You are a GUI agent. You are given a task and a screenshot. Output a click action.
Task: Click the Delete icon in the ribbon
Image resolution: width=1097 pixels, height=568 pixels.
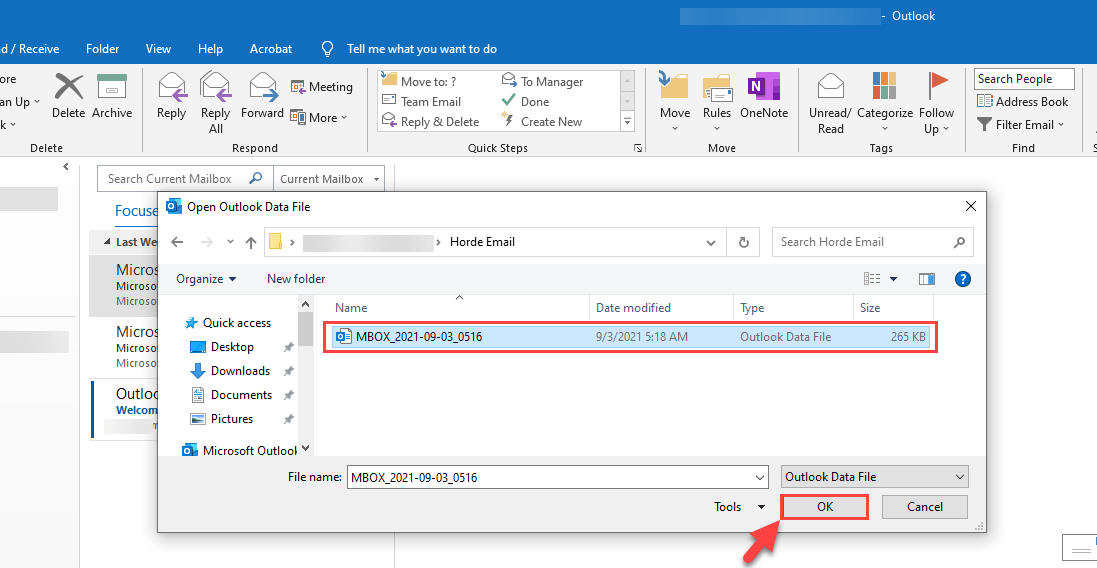click(x=69, y=96)
